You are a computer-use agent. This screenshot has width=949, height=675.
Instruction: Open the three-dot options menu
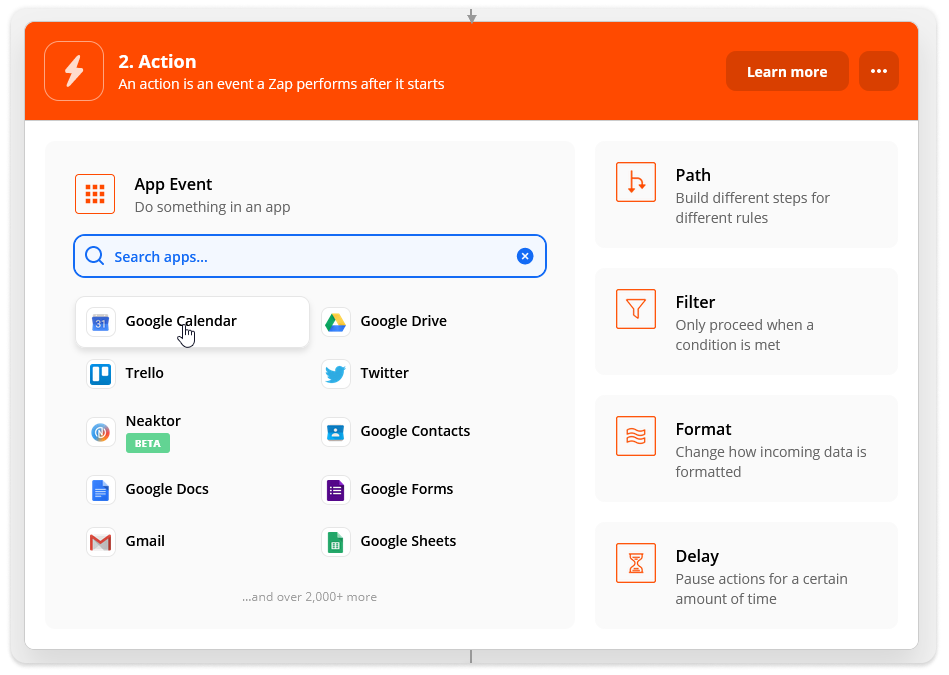click(x=879, y=71)
